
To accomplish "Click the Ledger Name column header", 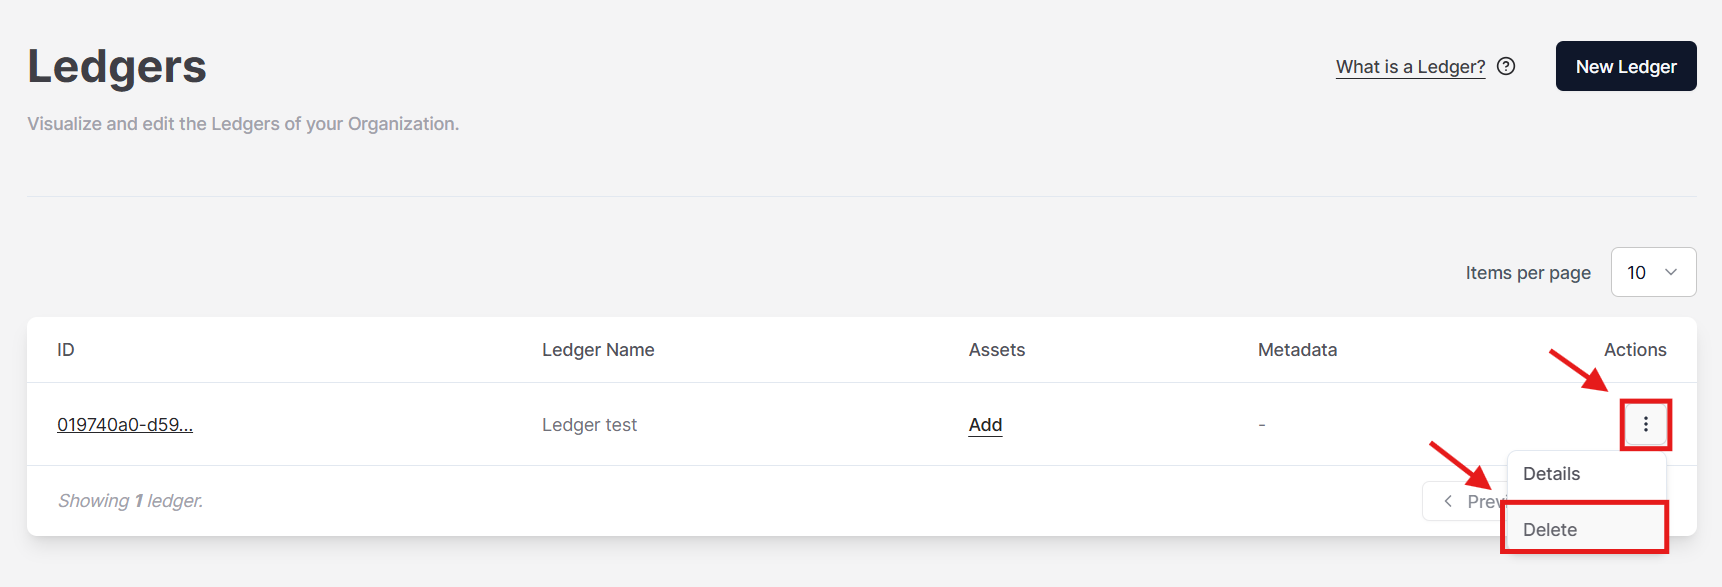I will [x=598, y=350].
